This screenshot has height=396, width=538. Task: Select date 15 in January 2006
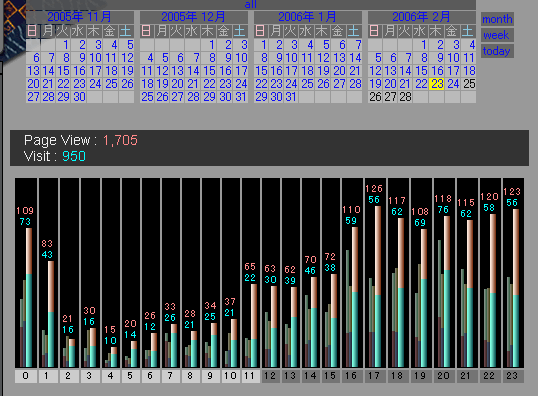261,71
